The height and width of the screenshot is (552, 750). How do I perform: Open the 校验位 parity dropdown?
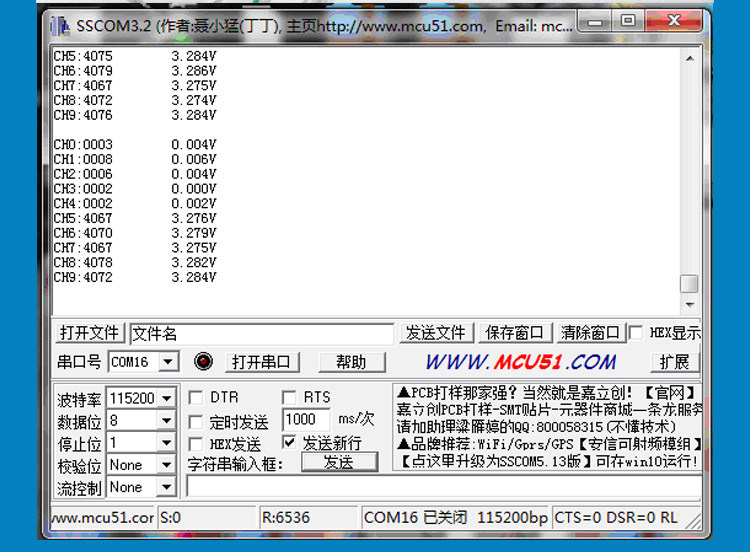coord(166,465)
